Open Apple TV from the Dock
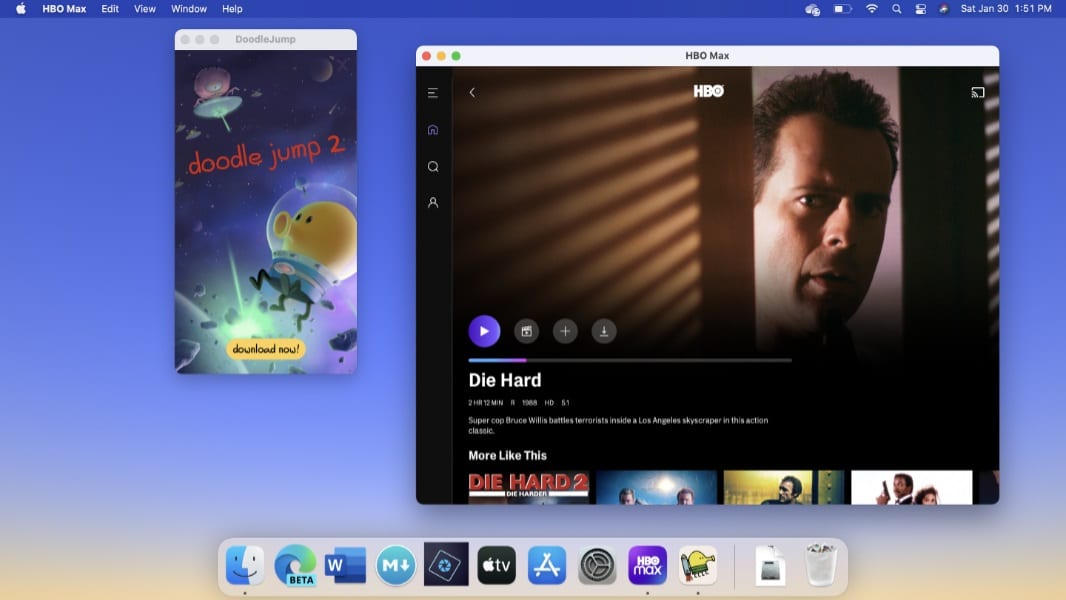The height and width of the screenshot is (600, 1066). click(496, 565)
